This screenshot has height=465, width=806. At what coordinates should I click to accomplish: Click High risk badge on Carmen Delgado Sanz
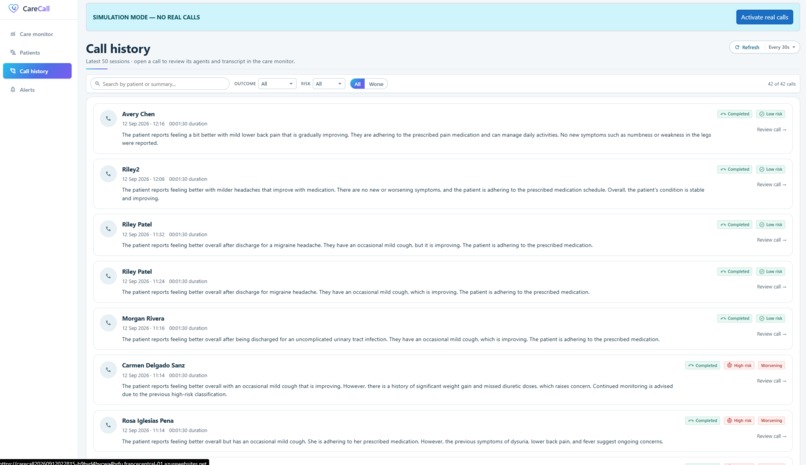tap(739, 365)
